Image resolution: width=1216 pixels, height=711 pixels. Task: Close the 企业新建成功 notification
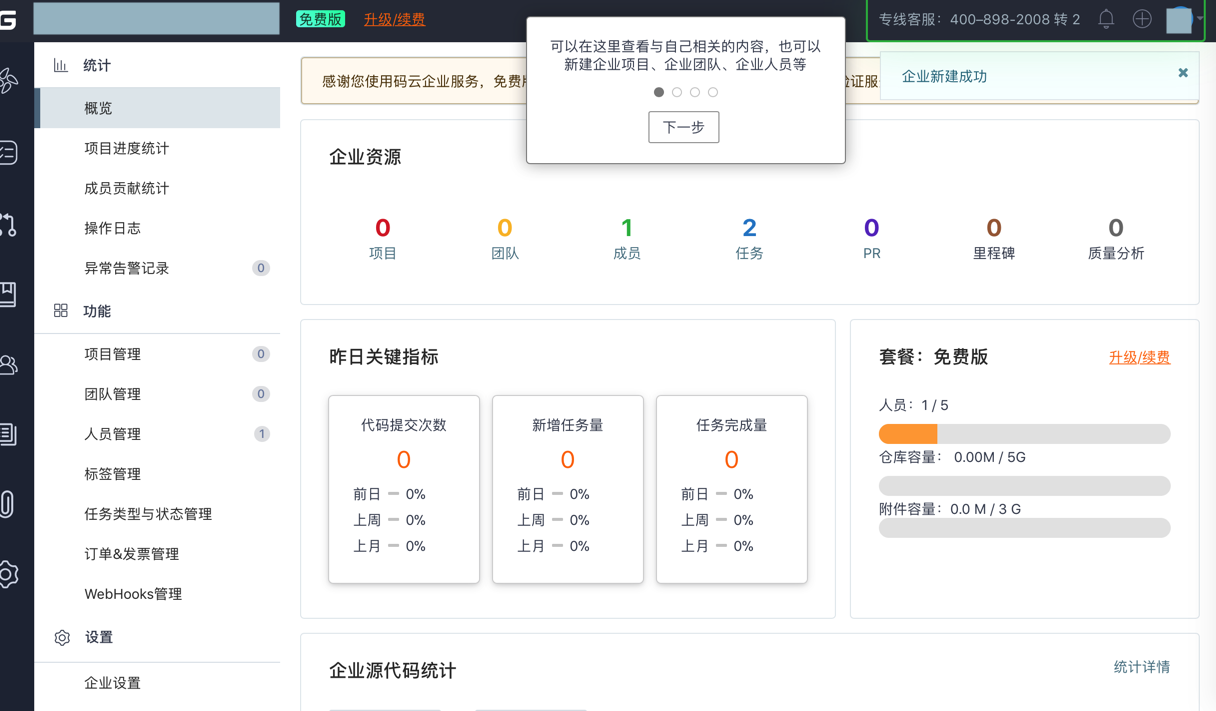point(1183,73)
